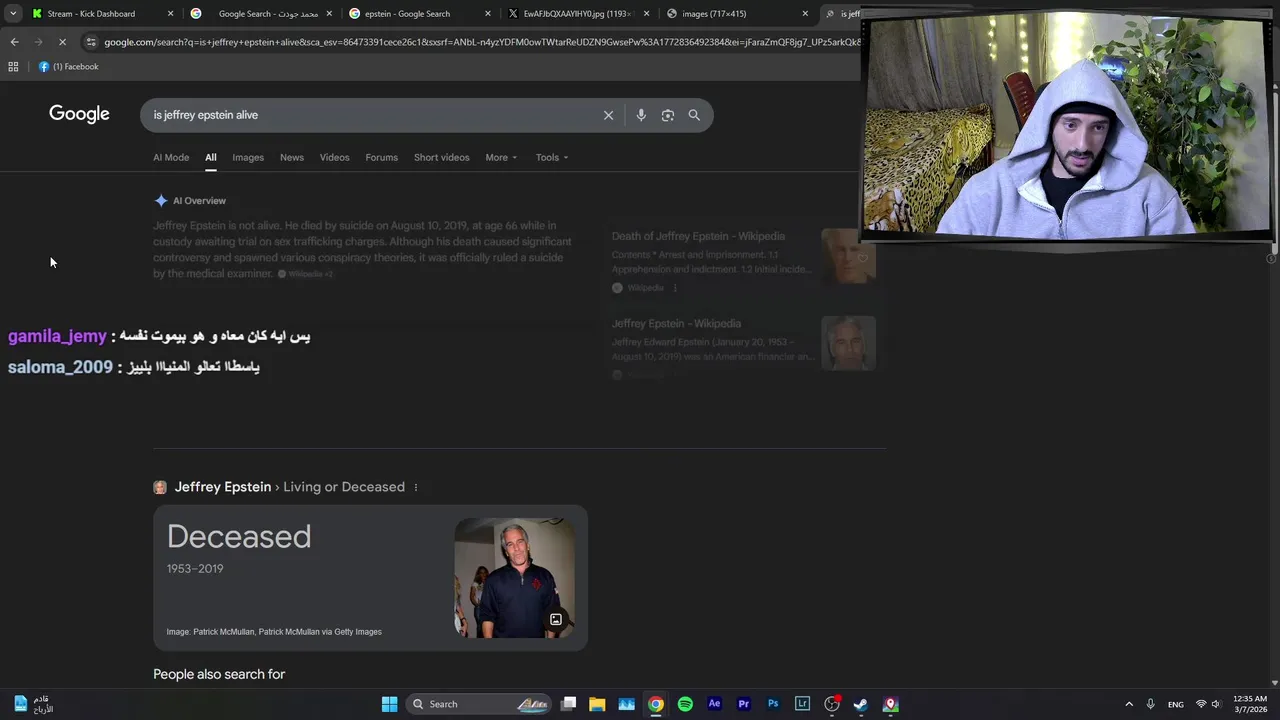The width and height of the screenshot is (1280, 720).
Task: Switch to EwAFJbQXAAYlHY0.jpg tab
Action: pyautogui.click(x=576, y=14)
